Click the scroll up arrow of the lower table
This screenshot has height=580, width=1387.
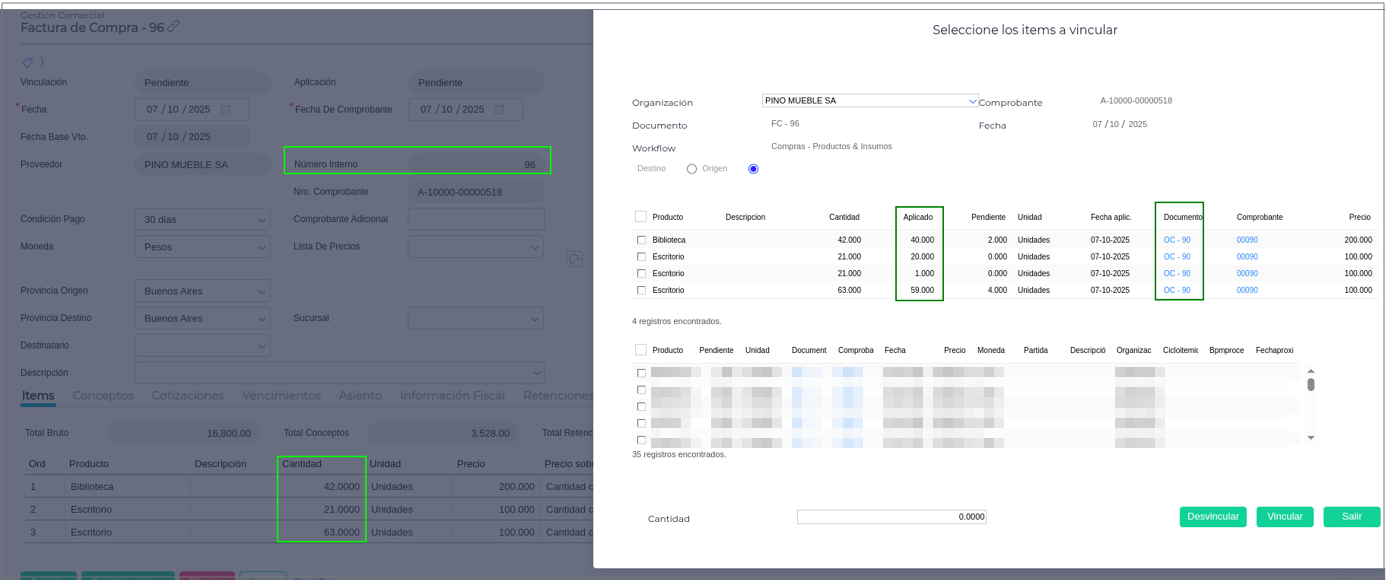pyautogui.click(x=1311, y=372)
